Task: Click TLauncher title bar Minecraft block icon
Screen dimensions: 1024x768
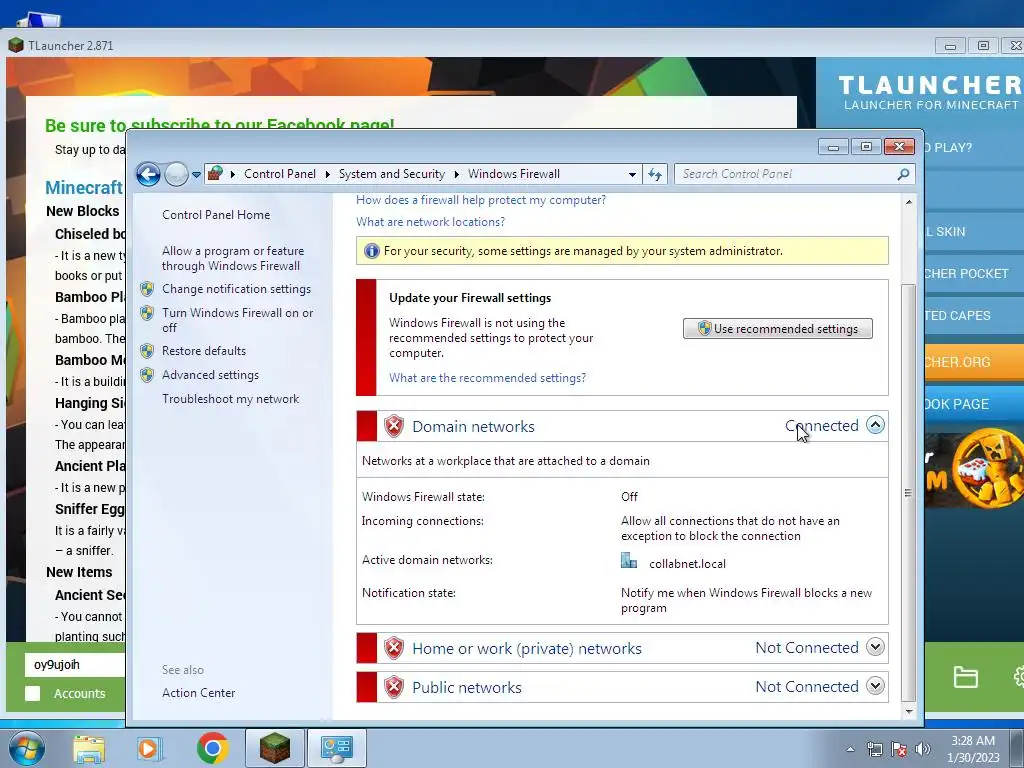Action: pyautogui.click(x=16, y=45)
